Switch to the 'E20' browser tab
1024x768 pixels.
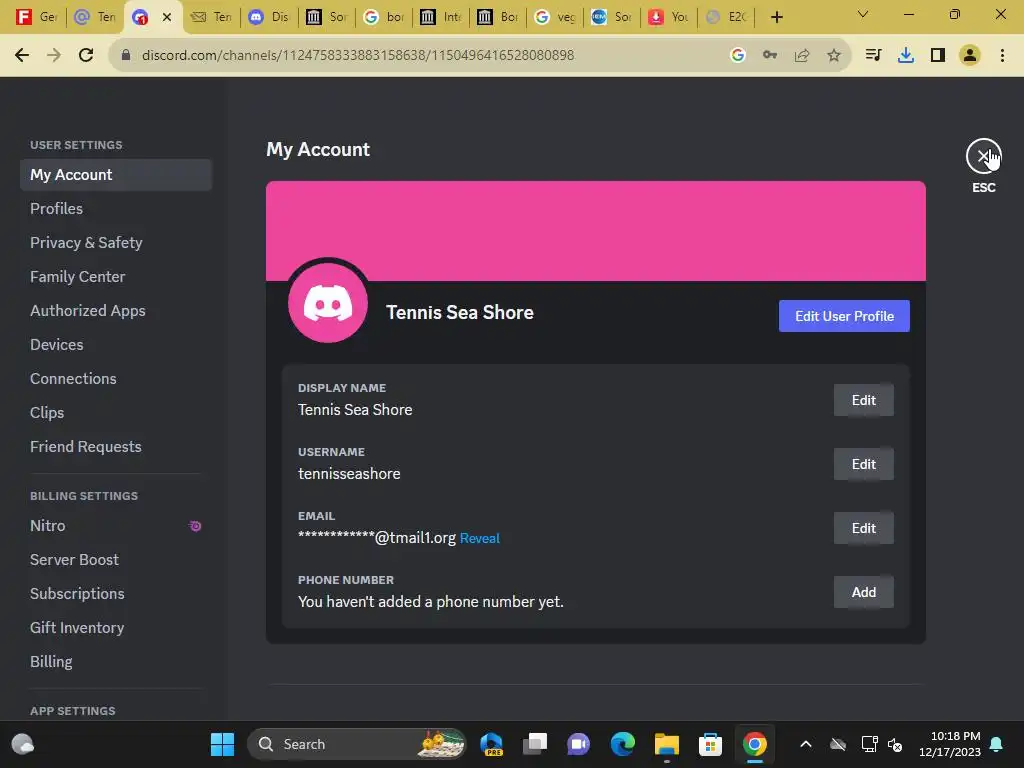pyautogui.click(x=726, y=17)
